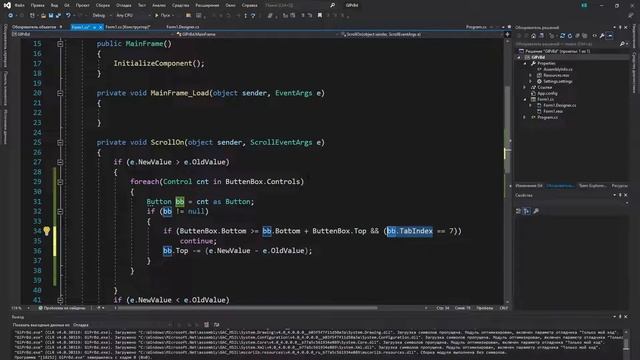Click the Property Pages wrench in Properties panel
Image resolution: width=640 pixels, height=360 pixels.
coord(536,211)
